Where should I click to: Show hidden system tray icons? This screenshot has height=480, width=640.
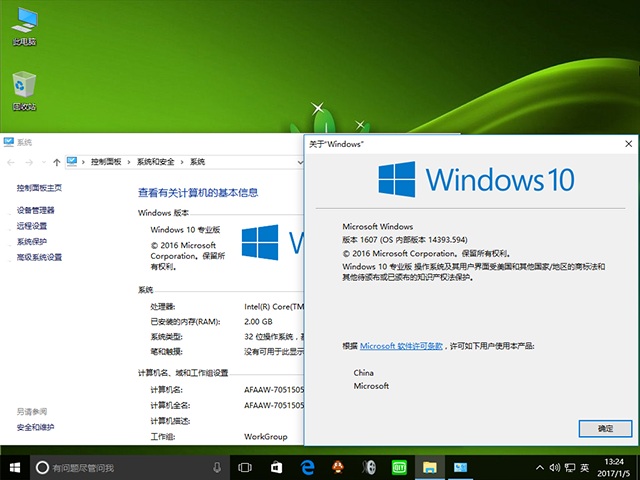(x=539, y=467)
